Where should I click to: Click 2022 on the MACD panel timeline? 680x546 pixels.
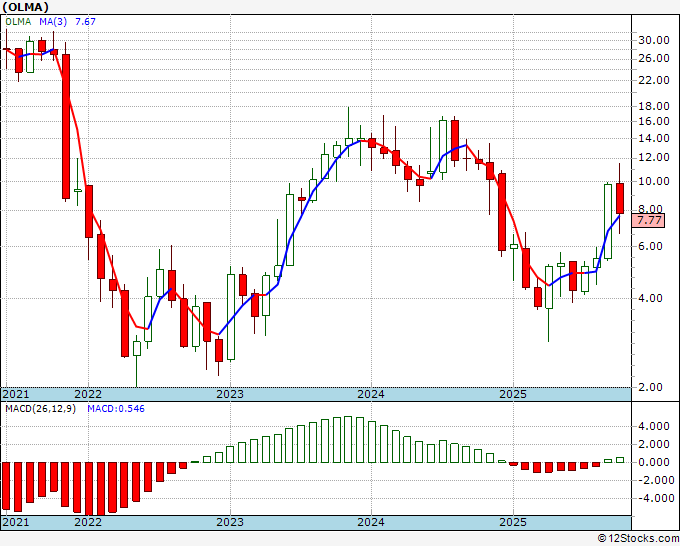[x=88, y=522]
